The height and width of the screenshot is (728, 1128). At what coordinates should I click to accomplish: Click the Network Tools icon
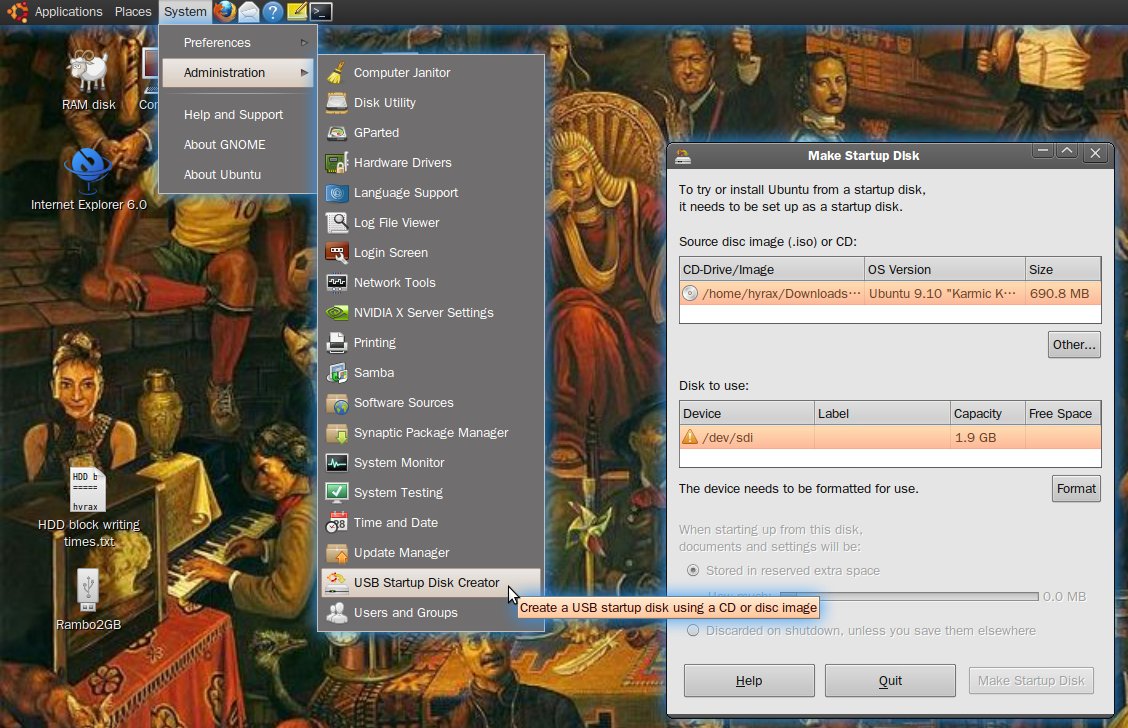[x=336, y=283]
